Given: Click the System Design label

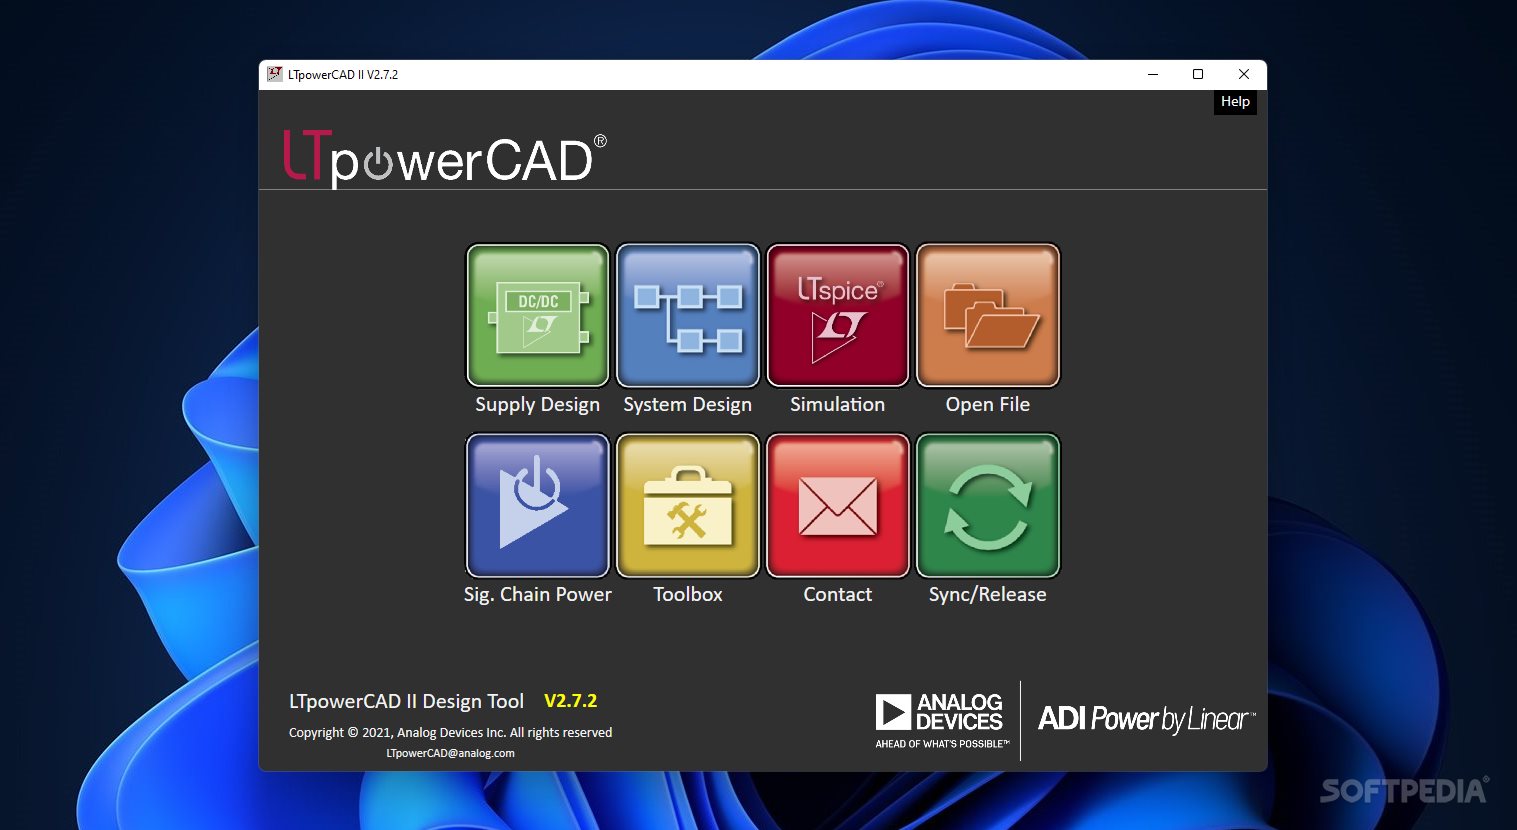Looking at the screenshot, I should click(687, 405).
